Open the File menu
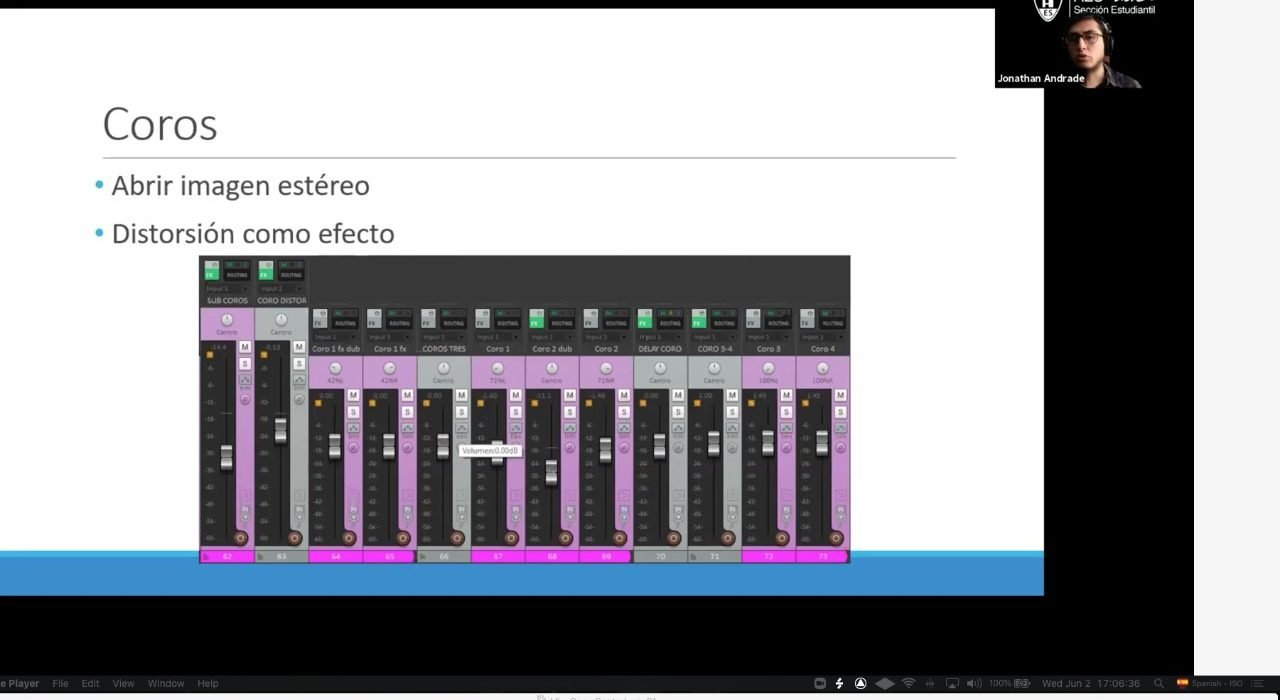Screen dimensions: 1280x700 coord(60,684)
